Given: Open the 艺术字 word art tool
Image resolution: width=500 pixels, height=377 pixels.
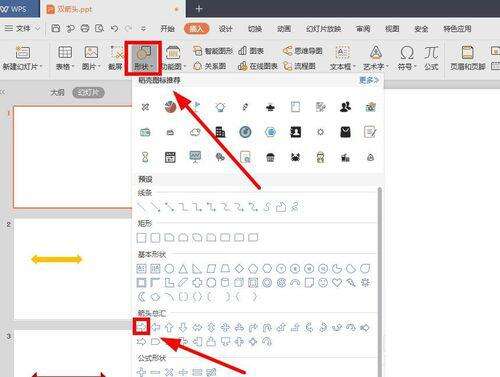Looking at the screenshot, I should click(x=376, y=58).
